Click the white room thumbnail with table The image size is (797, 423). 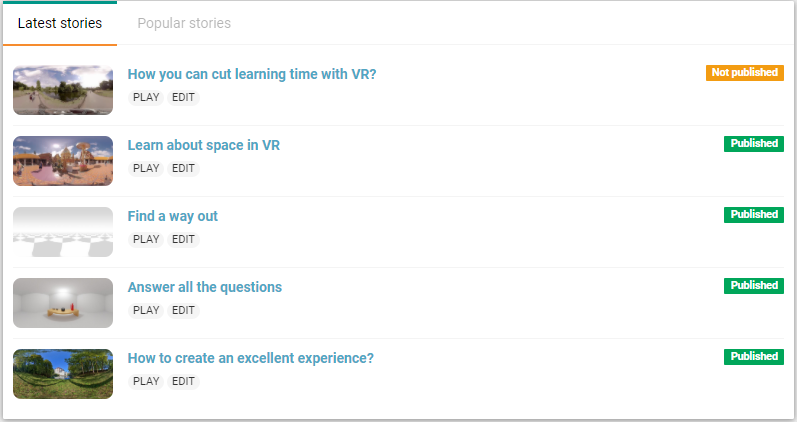pos(63,303)
